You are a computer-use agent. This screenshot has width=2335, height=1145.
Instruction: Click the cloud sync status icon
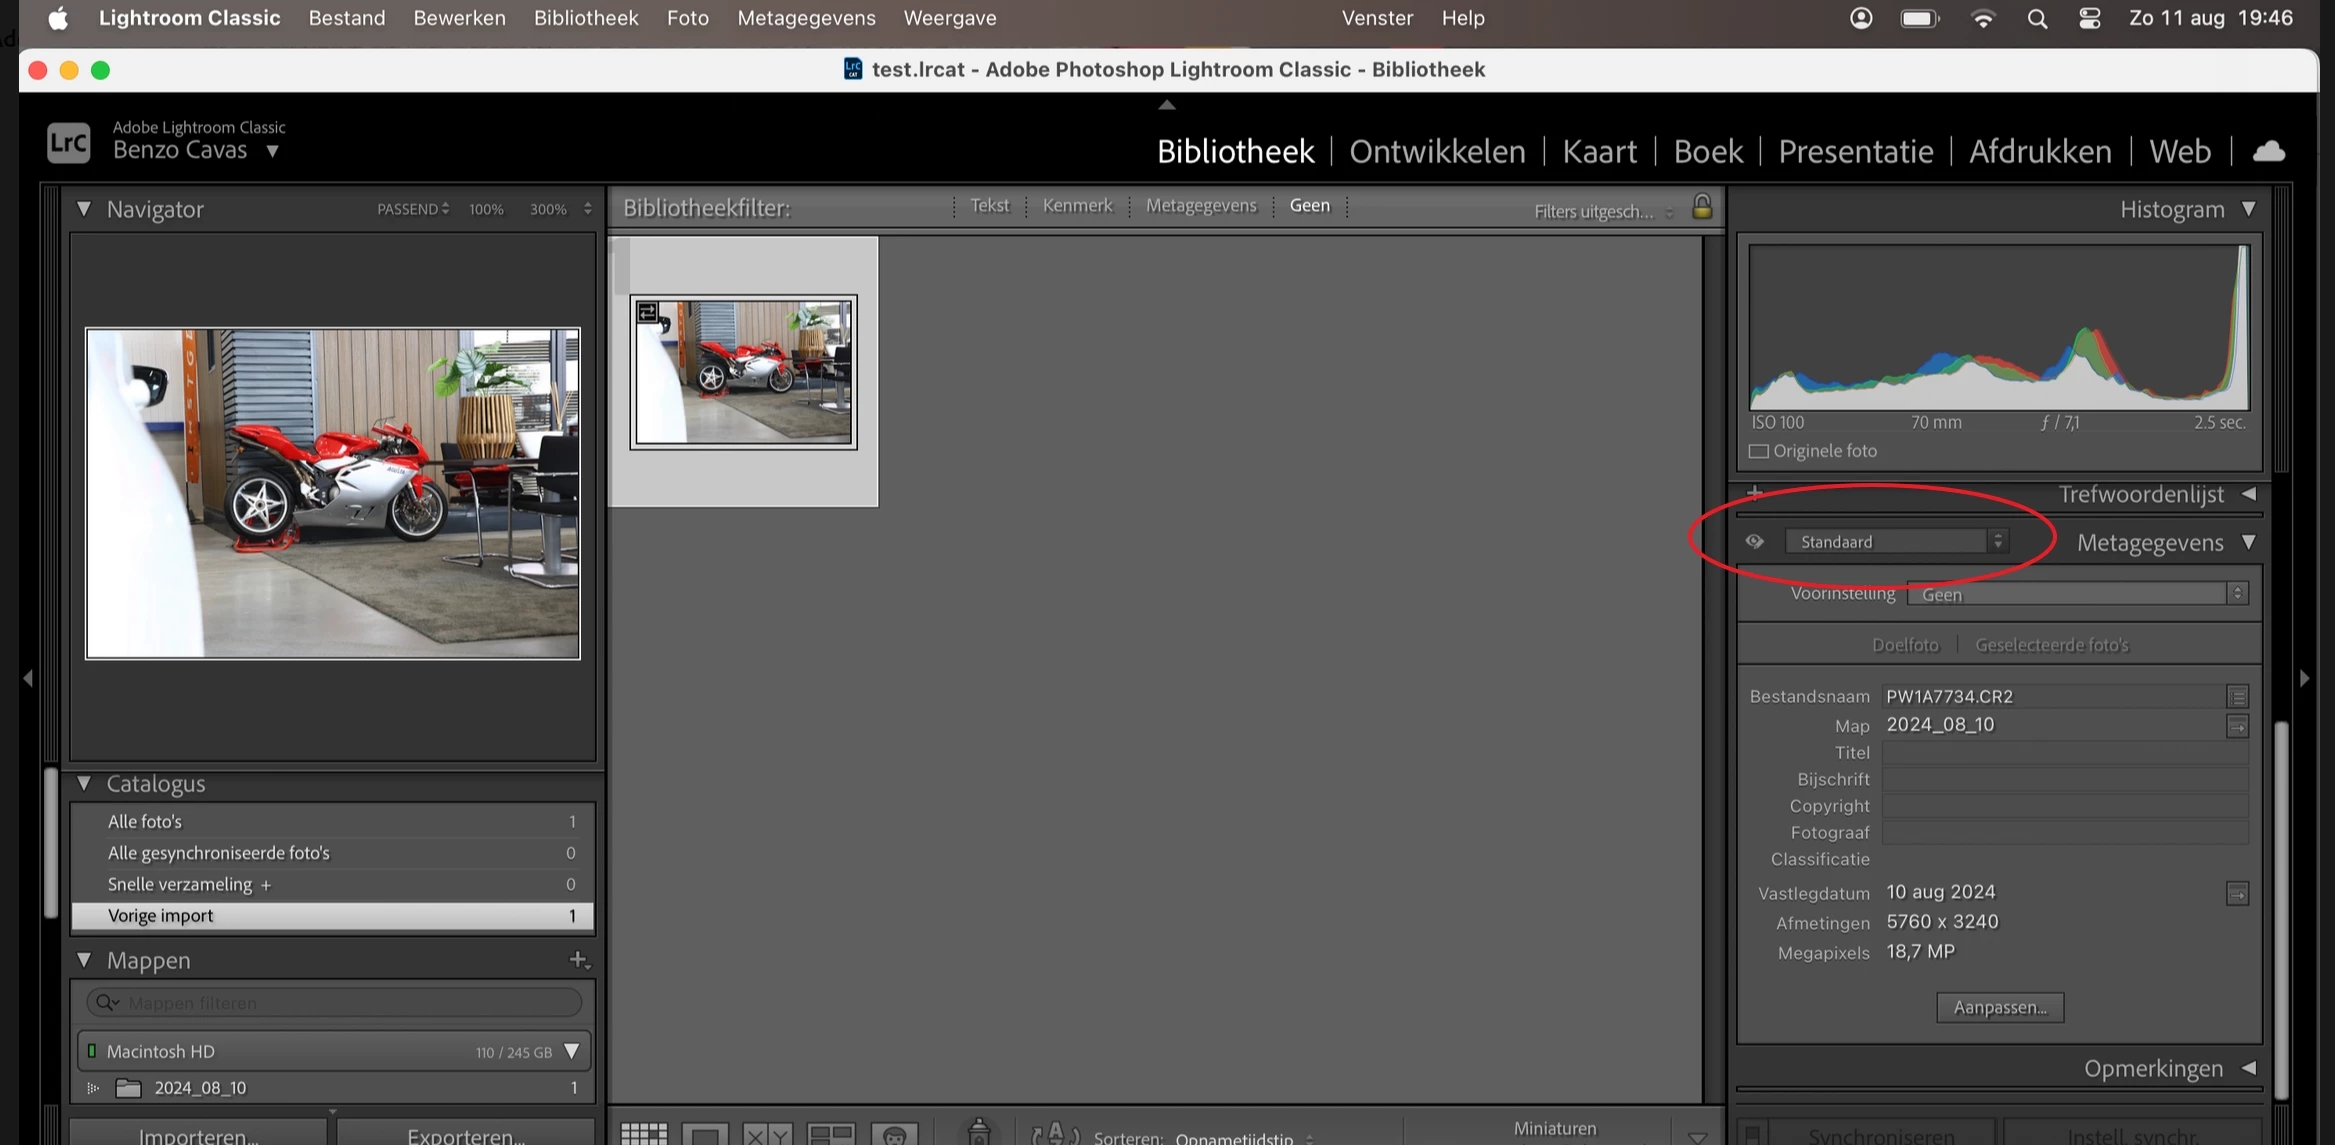pyautogui.click(x=2268, y=151)
